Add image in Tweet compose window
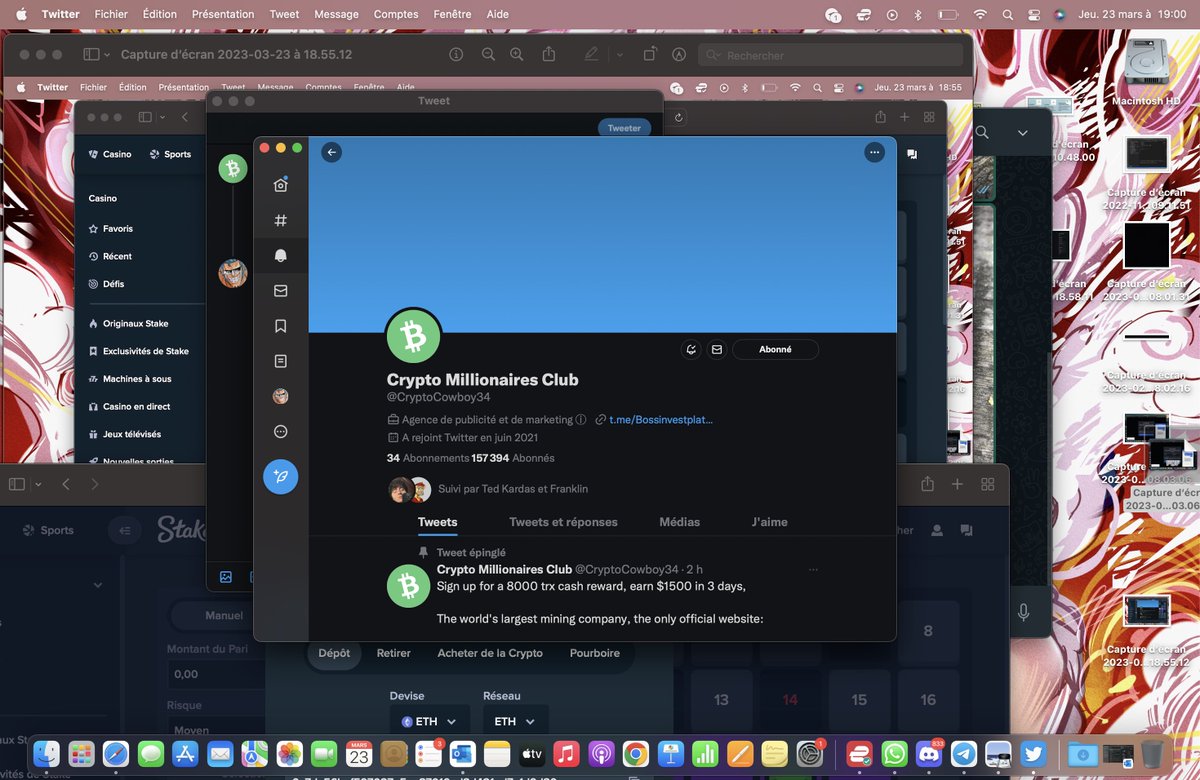This screenshot has height=780, width=1200. [x=226, y=577]
